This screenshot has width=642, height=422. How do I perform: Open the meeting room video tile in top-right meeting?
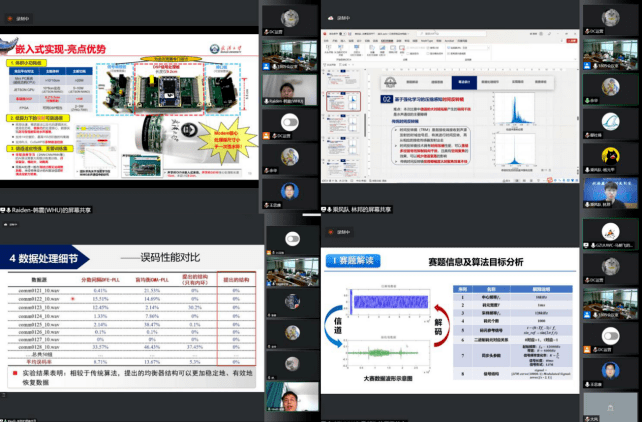[610, 54]
